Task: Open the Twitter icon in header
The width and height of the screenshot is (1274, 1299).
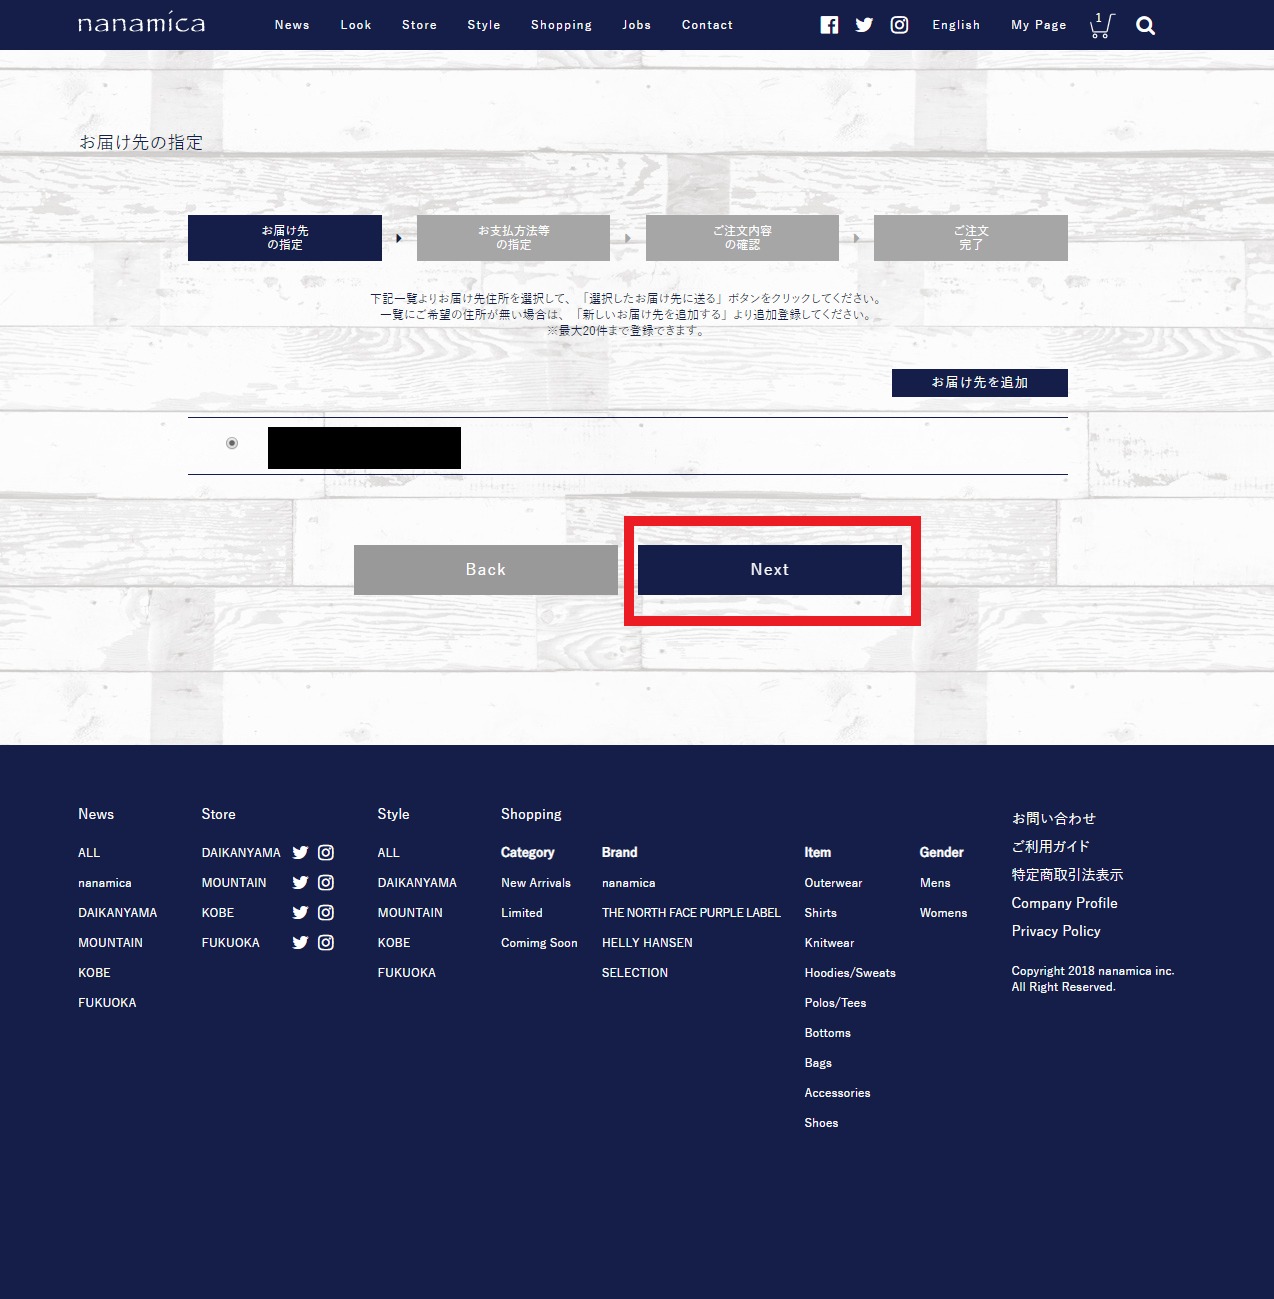Action: pyautogui.click(x=864, y=25)
